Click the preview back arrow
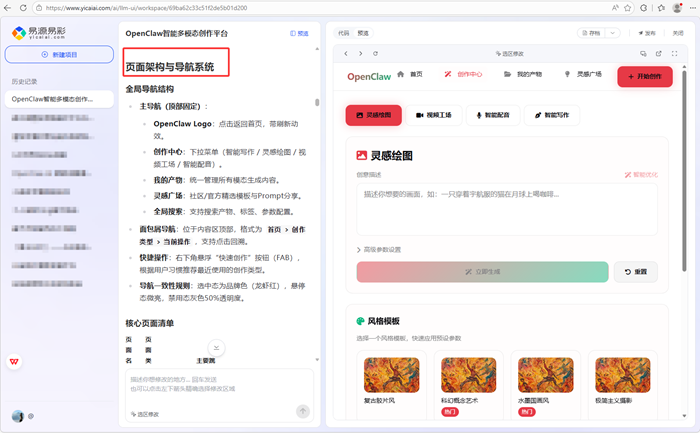The width and height of the screenshot is (700, 433). tap(345, 53)
